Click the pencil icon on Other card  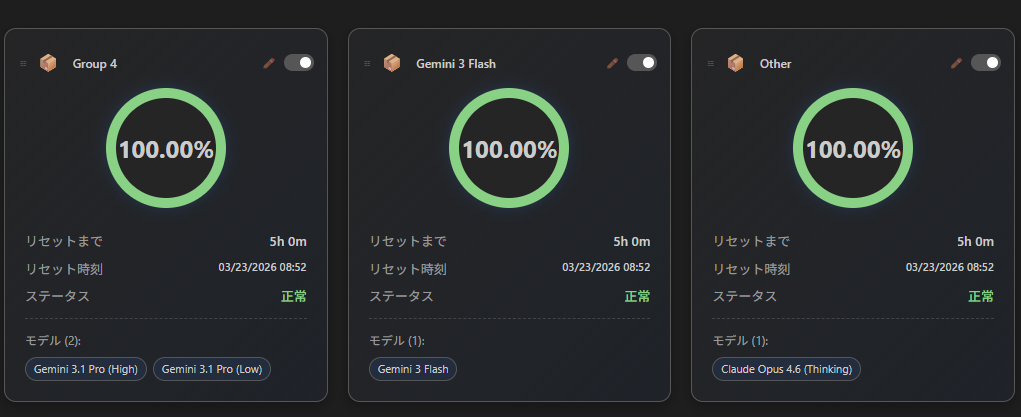[x=955, y=63]
